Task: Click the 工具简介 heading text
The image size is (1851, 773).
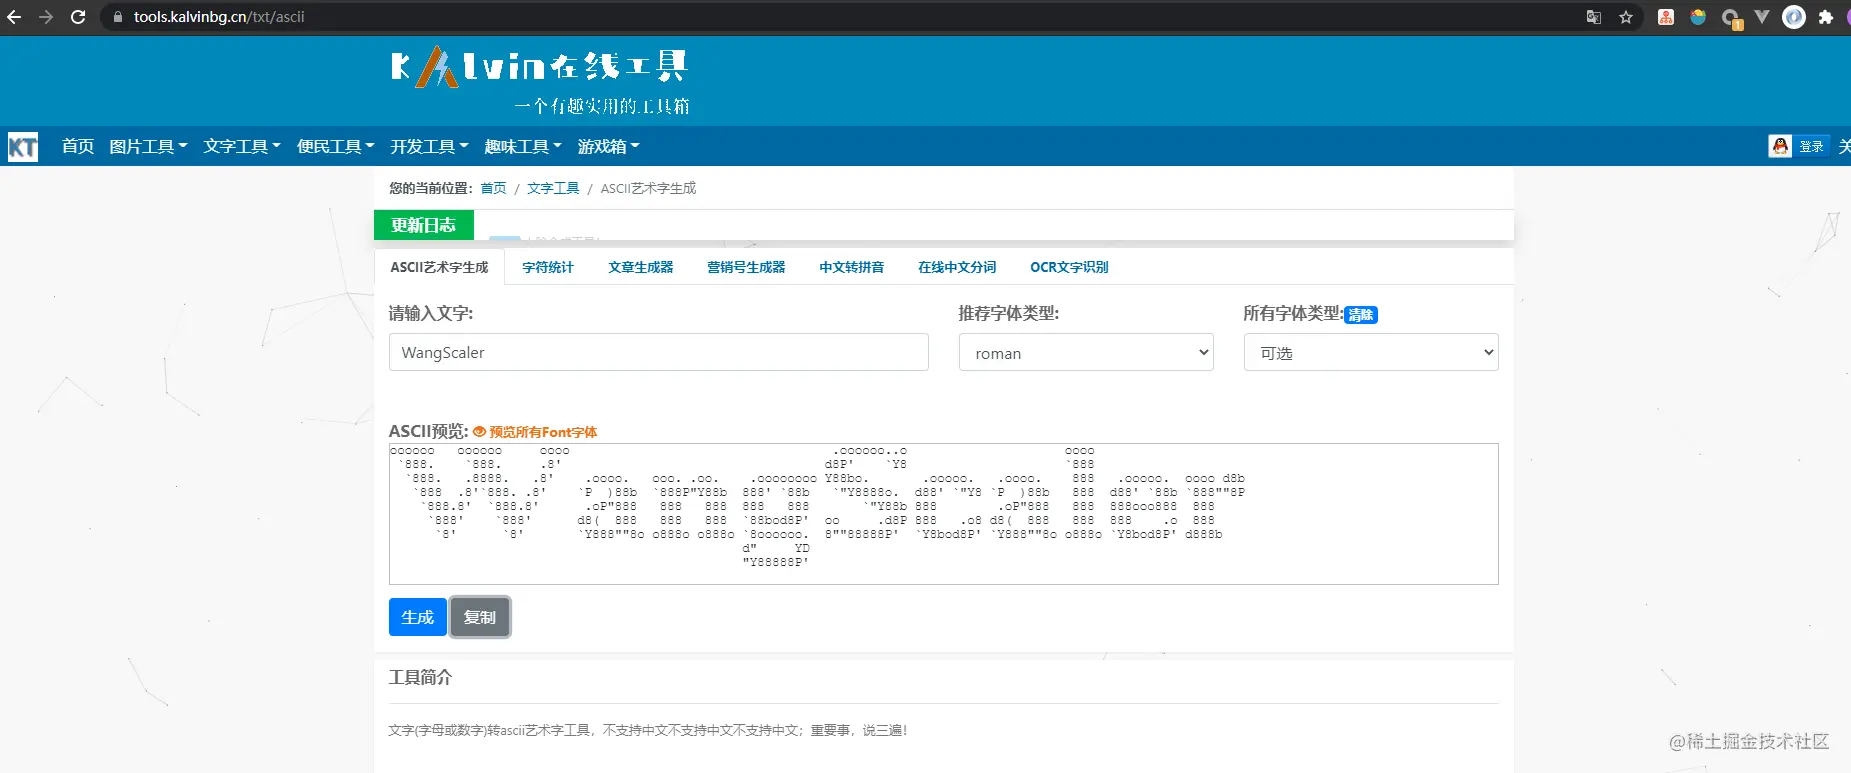Action: tap(420, 677)
